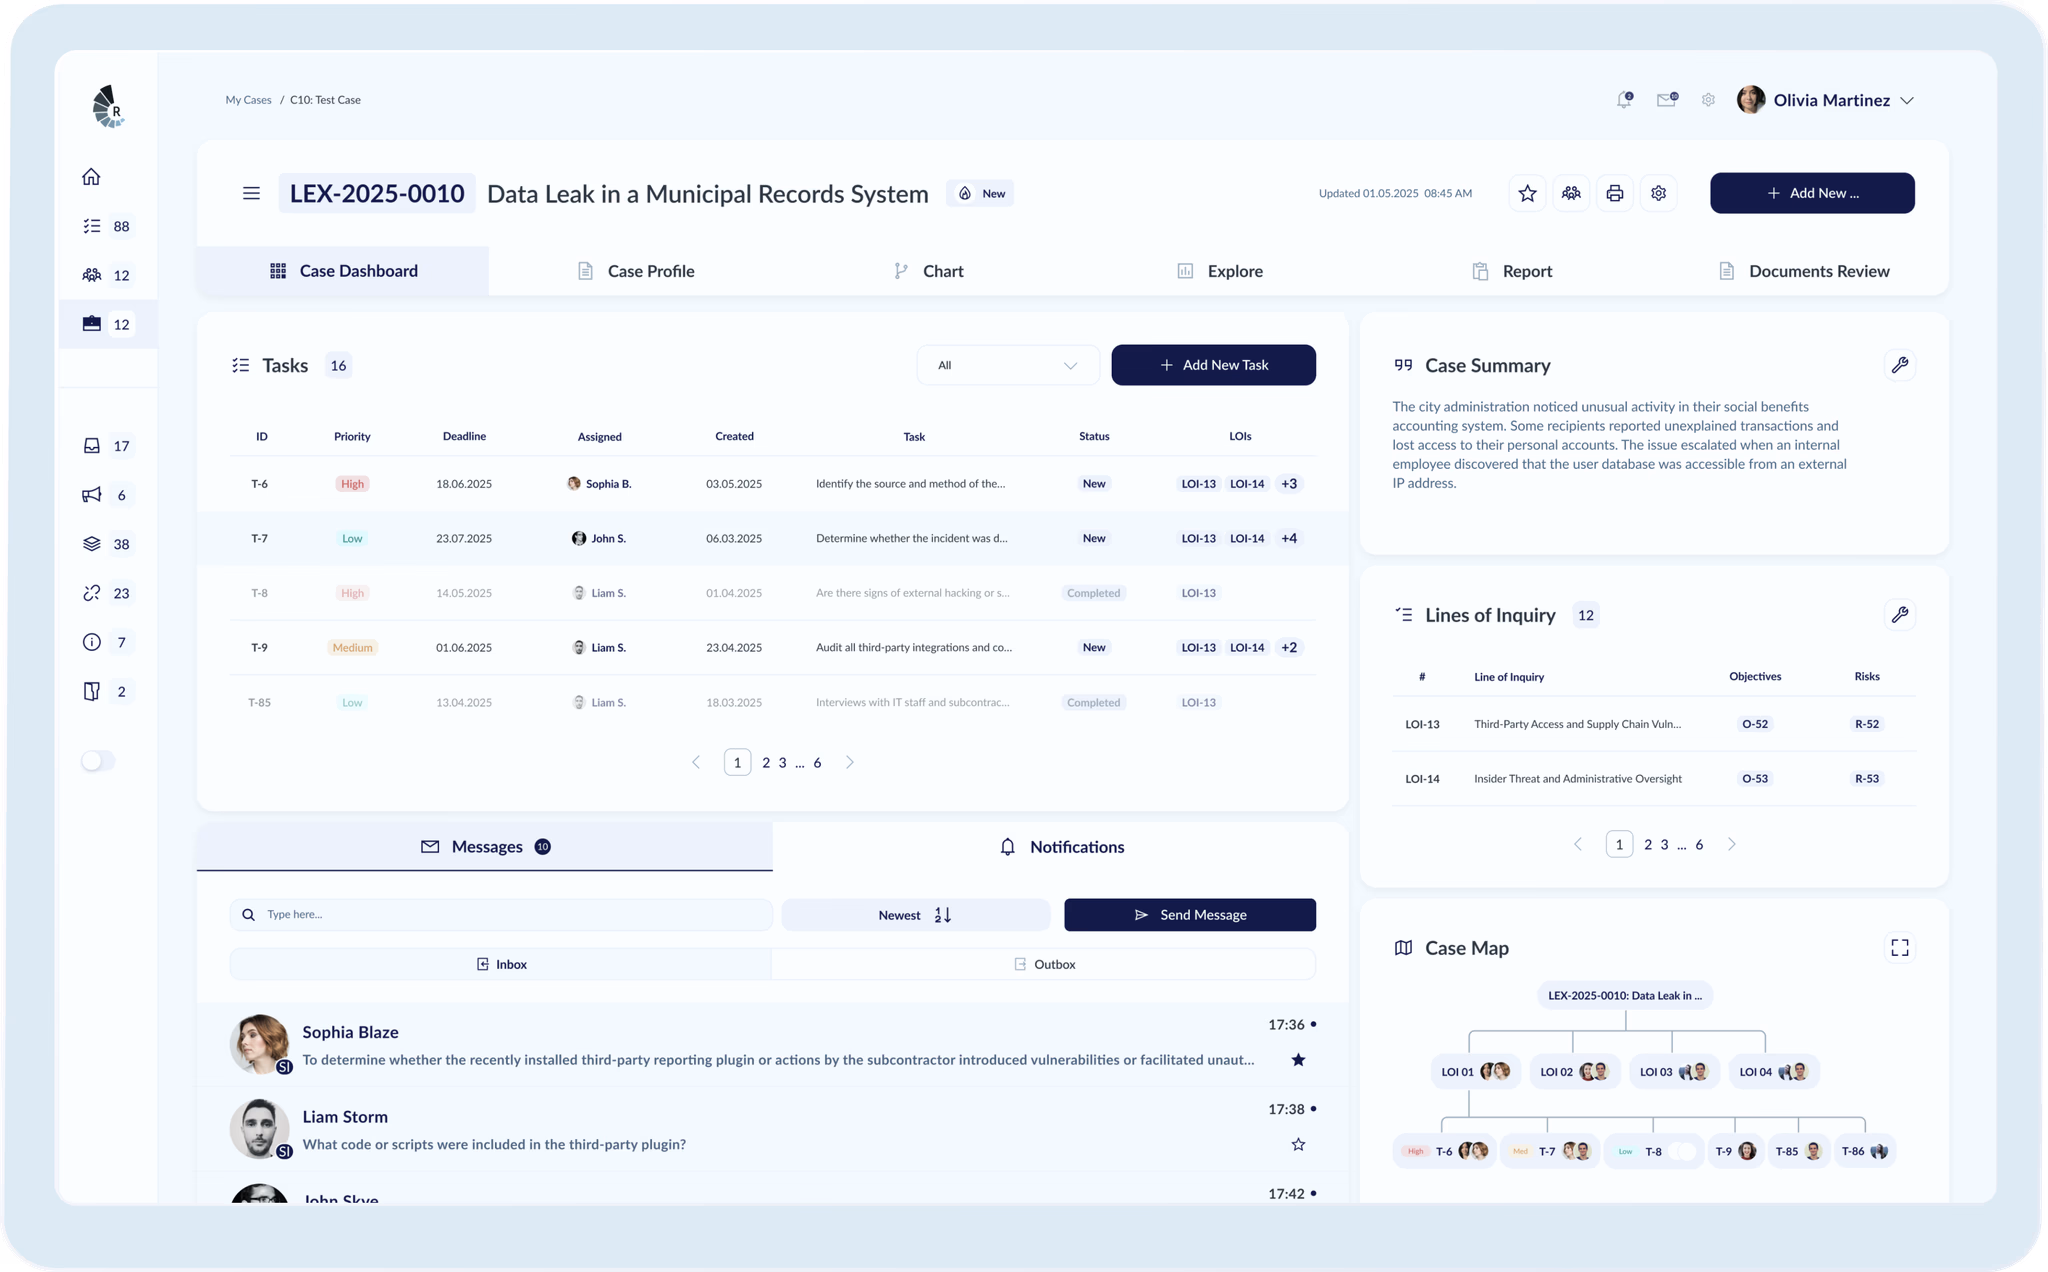Go to page 2 of Tasks pagination
The image size is (2048, 1272).
pyautogui.click(x=766, y=762)
